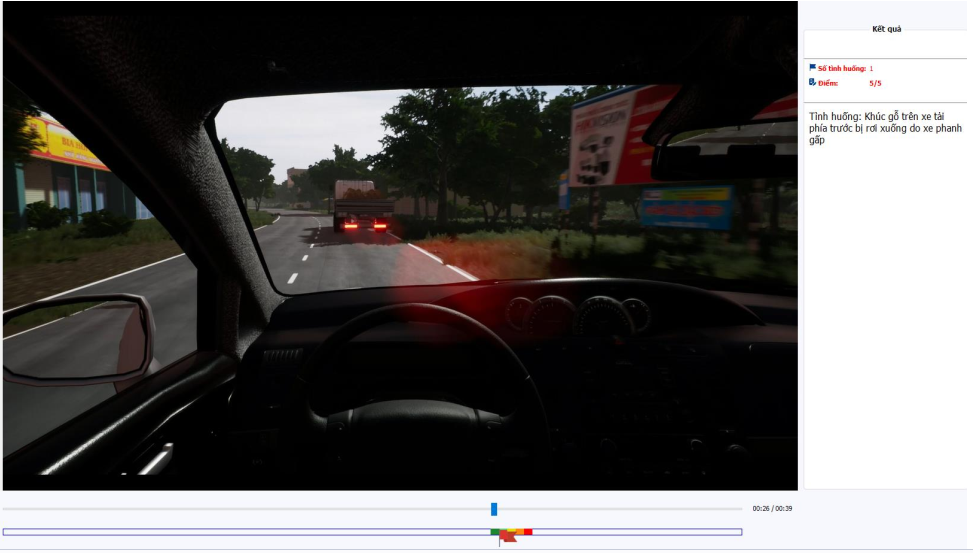The width and height of the screenshot is (973, 553).
Task: Click the 5/5 score value
Action: click(875, 83)
